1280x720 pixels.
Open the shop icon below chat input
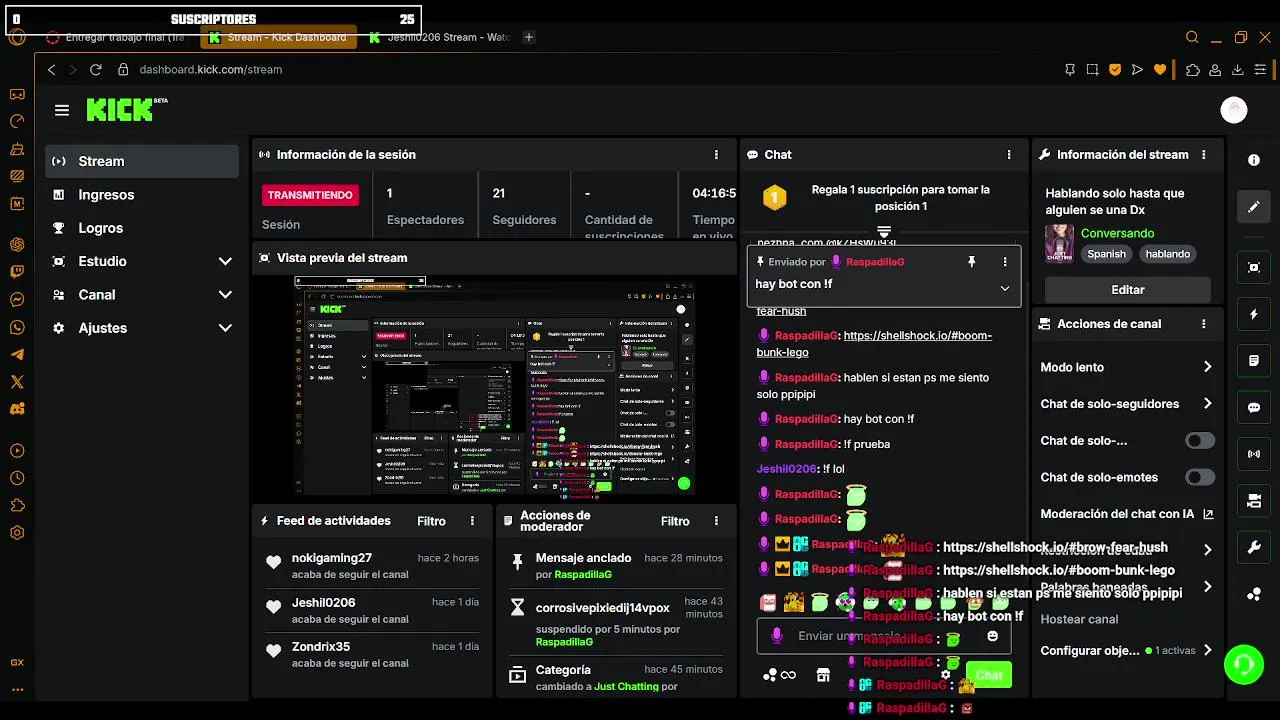tap(823, 675)
